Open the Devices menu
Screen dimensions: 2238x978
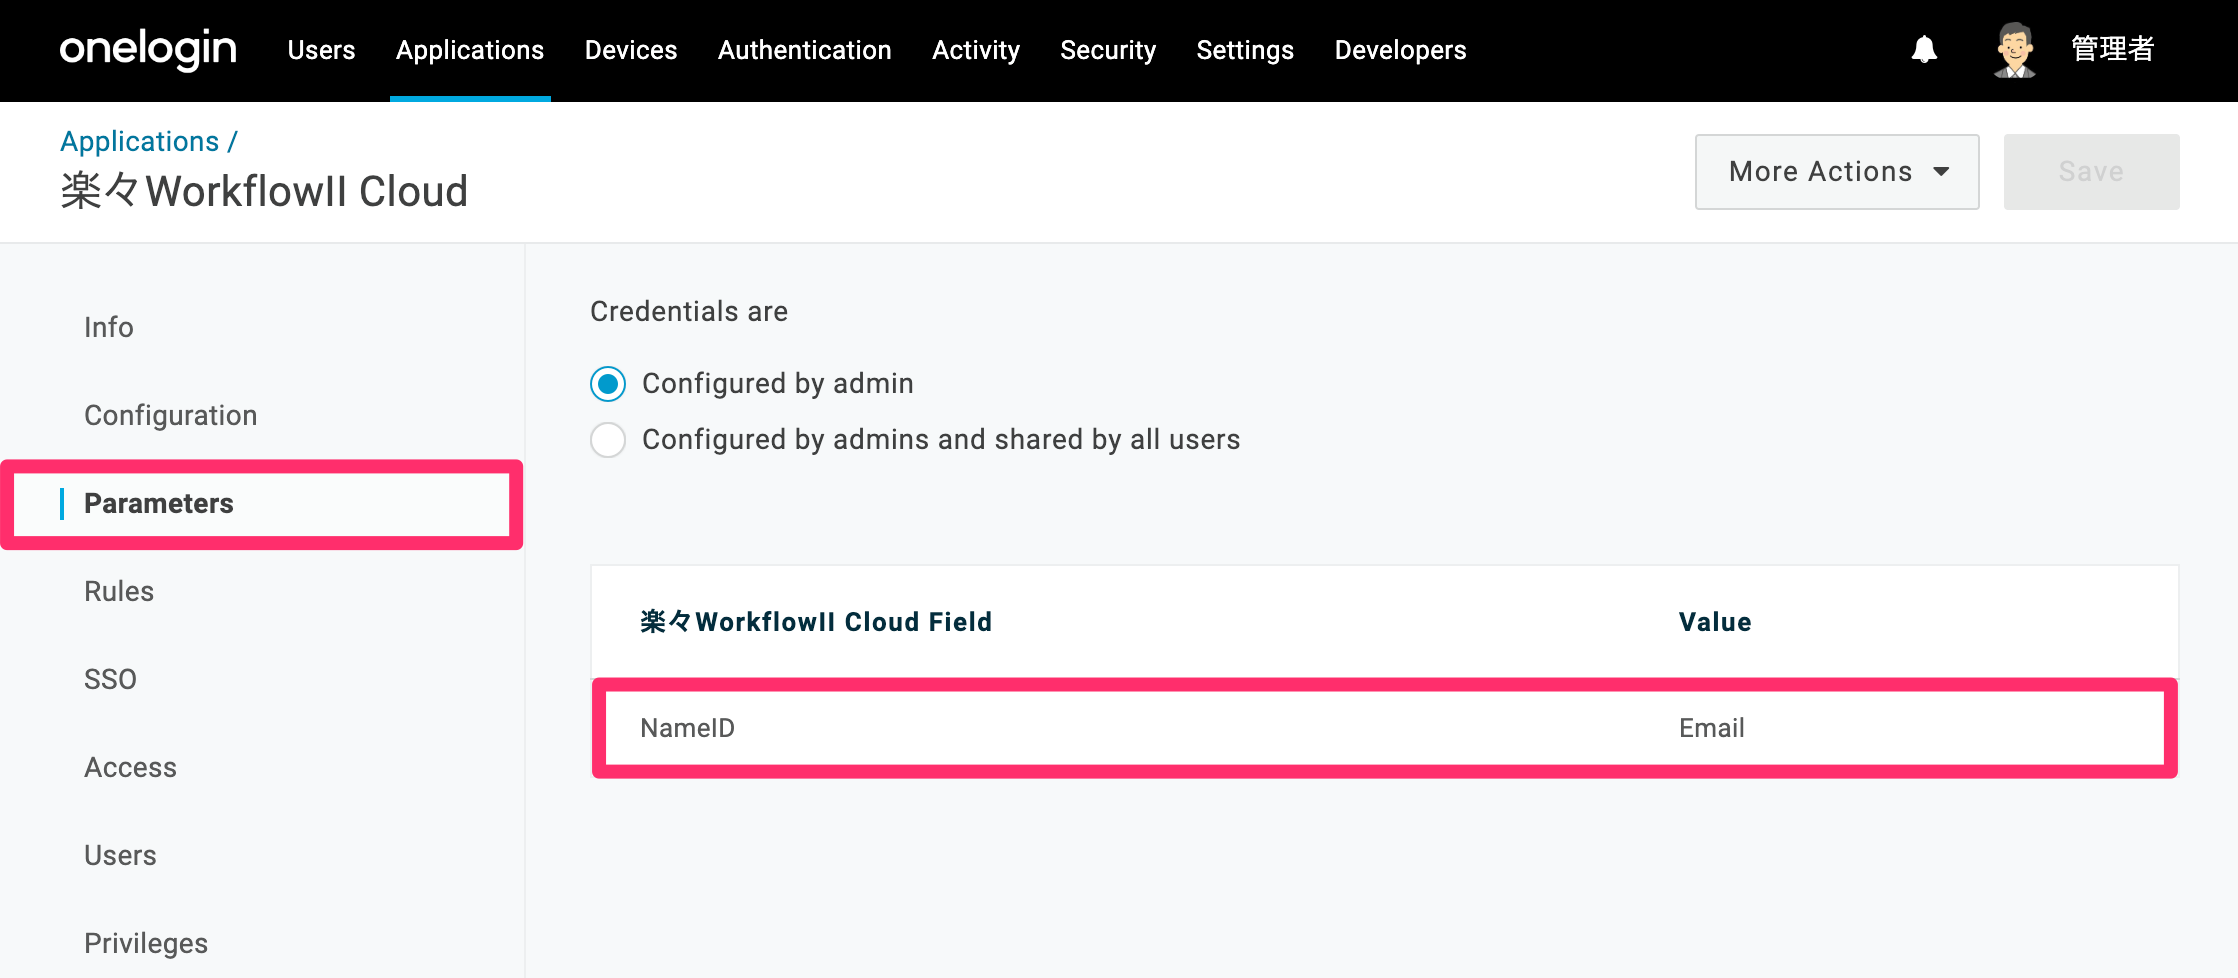[x=631, y=50]
